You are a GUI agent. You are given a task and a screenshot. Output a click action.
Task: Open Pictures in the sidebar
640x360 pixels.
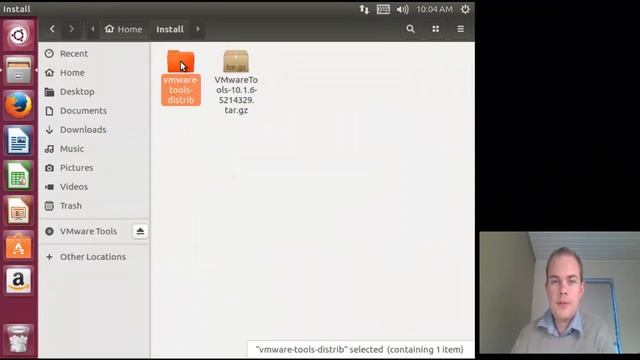tap(94, 167)
